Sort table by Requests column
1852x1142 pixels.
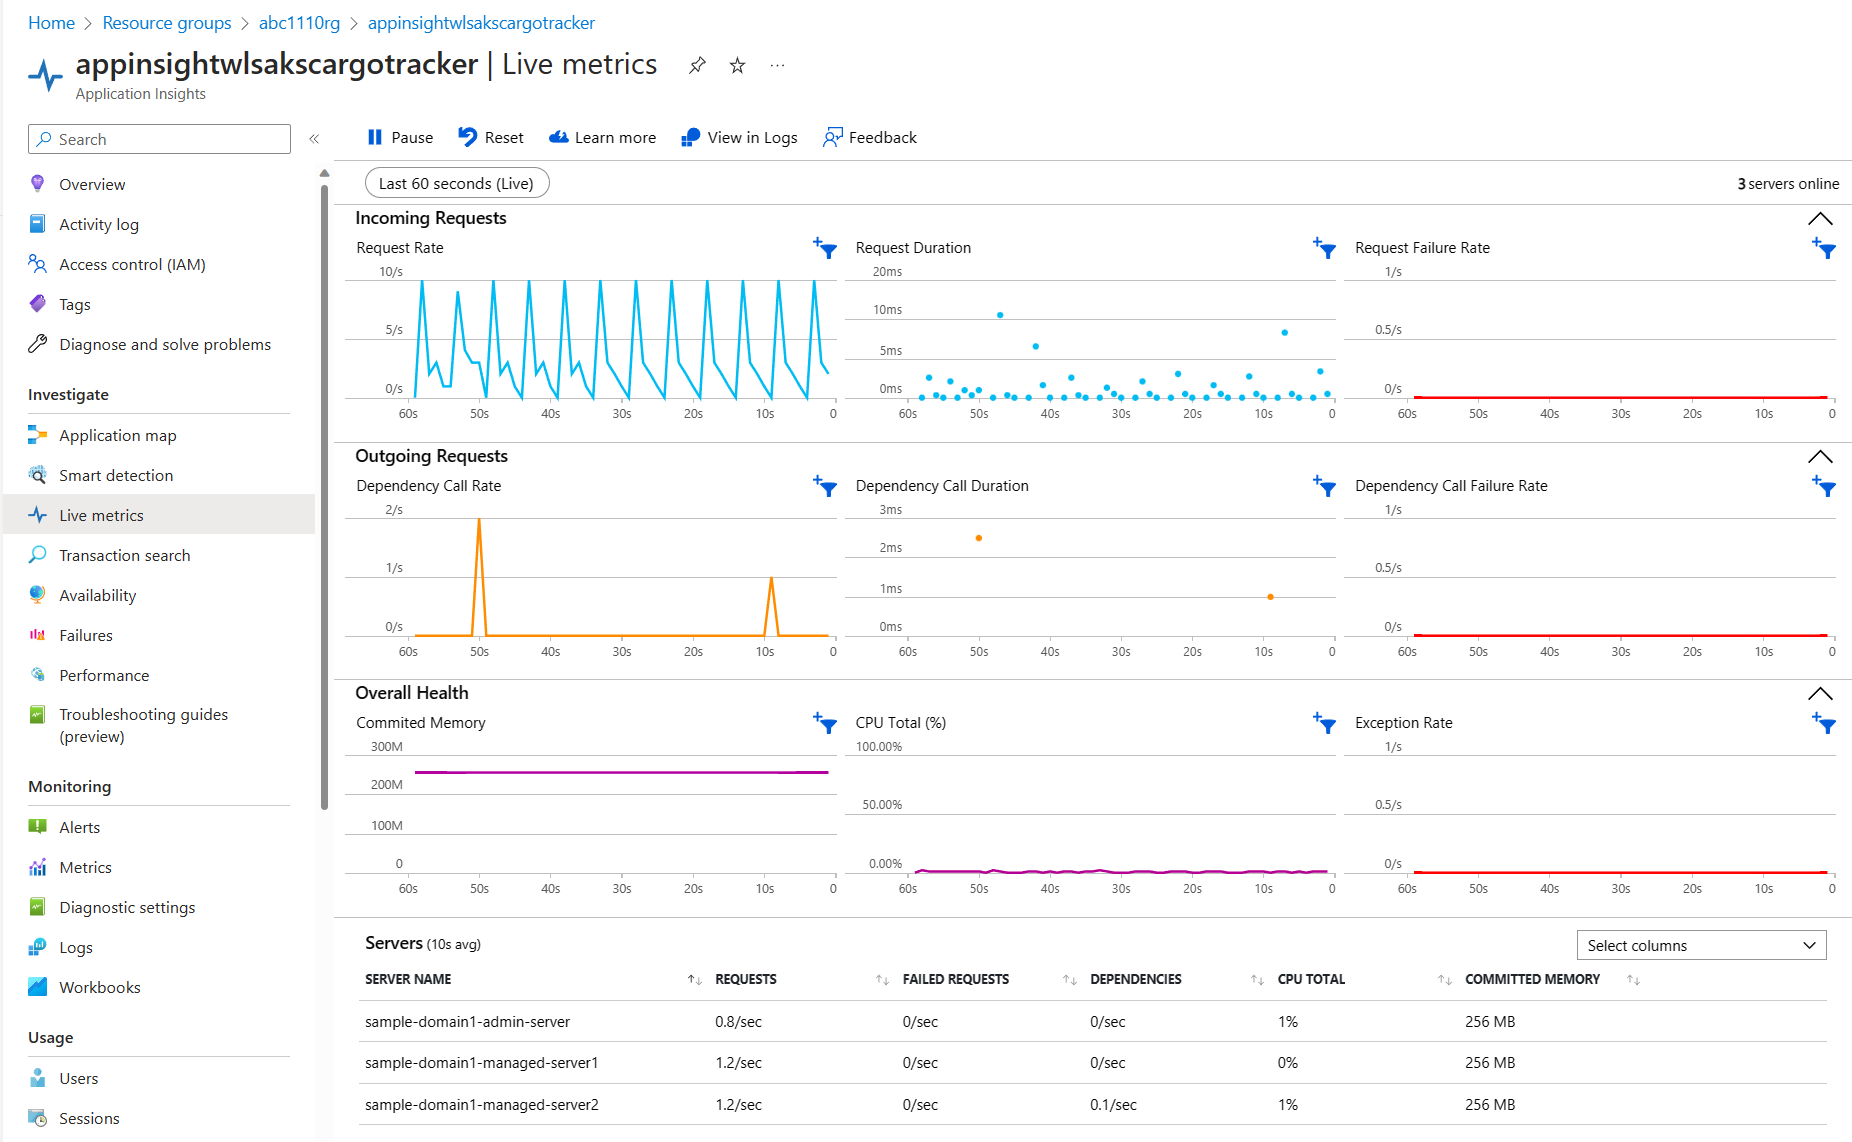(882, 980)
